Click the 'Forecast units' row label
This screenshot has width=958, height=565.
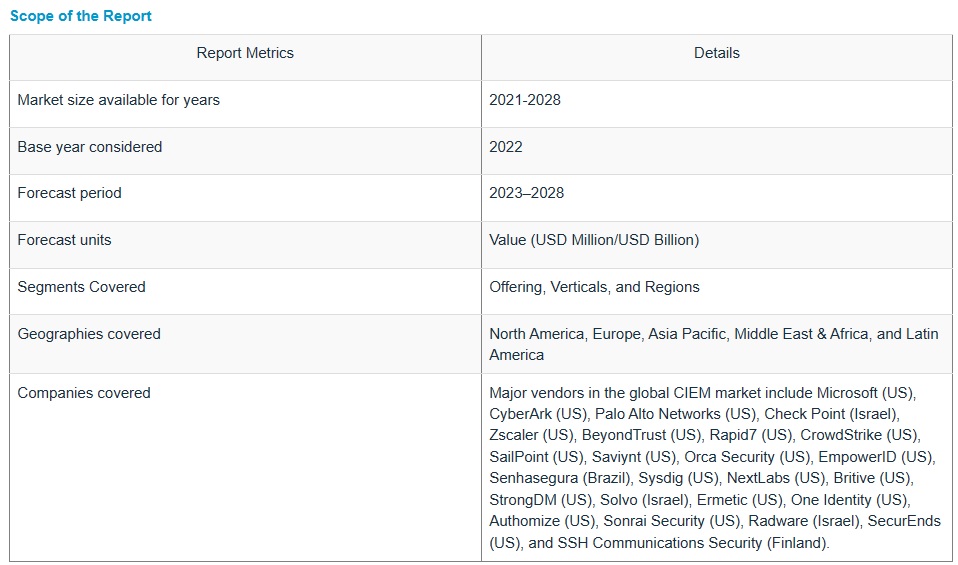[64, 240]
